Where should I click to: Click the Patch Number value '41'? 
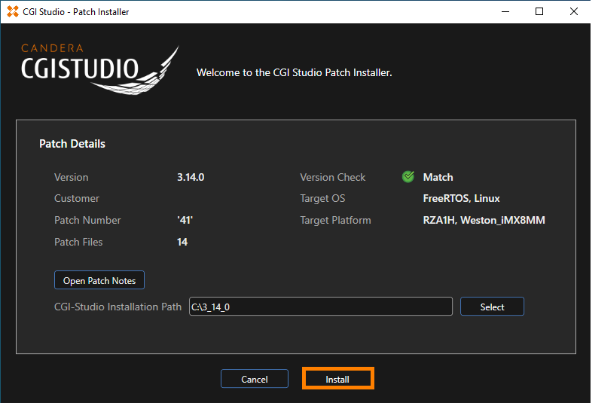pyautogui.click(x=185, y=220)
